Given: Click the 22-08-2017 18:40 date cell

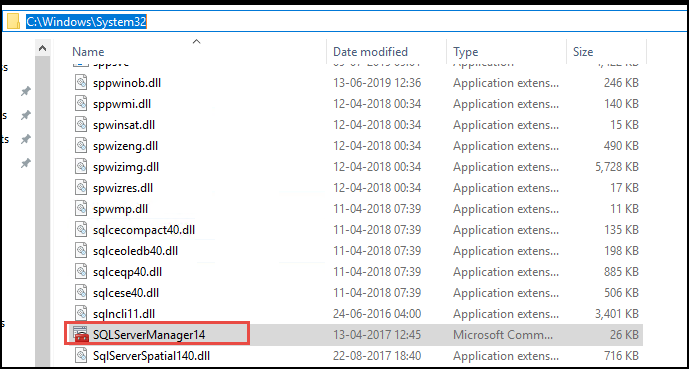Looking at the screenshot, I should click(x=377, y=355).
